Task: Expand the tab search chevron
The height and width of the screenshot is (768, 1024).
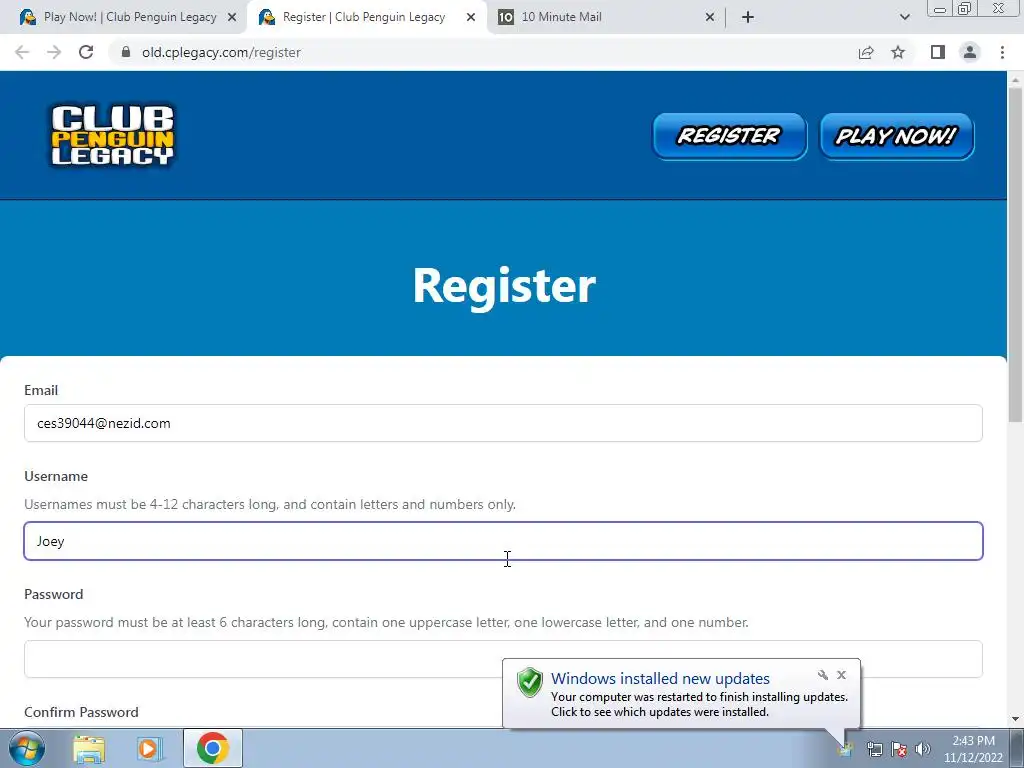Action: coord(904,17)
